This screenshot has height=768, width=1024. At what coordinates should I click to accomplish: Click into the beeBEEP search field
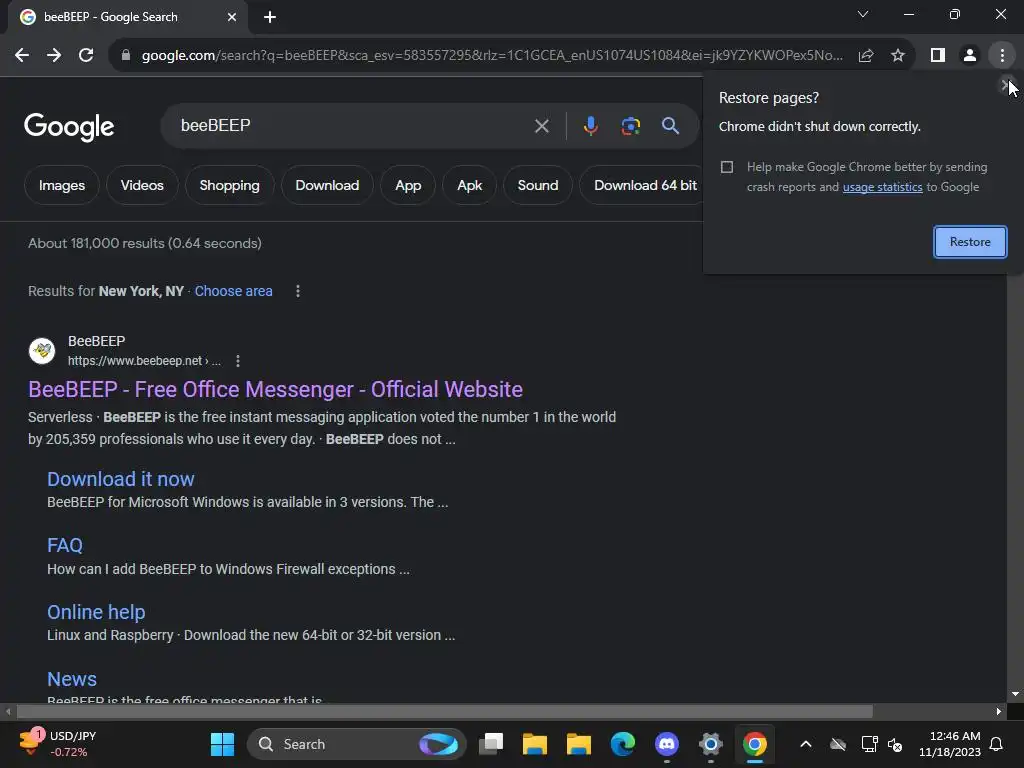[x=353, y=125]
